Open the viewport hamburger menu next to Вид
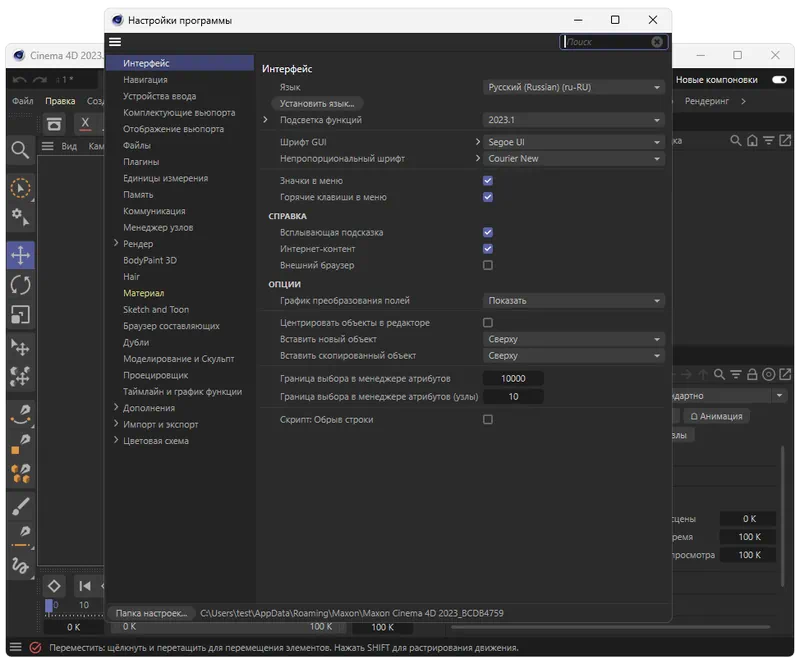The width and height of the screenshot is (800, 664). [47, 146]
